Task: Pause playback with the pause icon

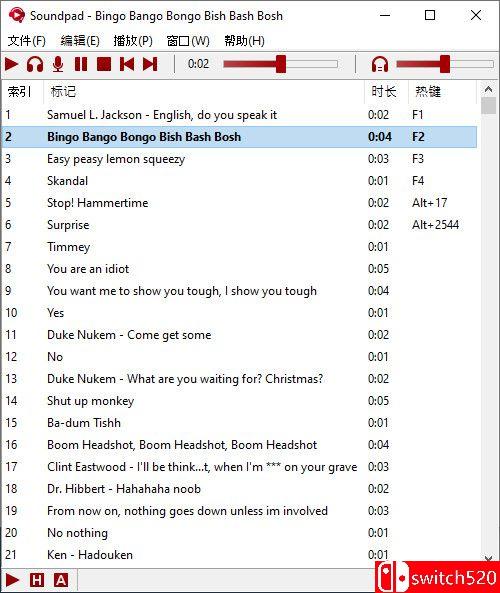Action: tap(81, 64)
